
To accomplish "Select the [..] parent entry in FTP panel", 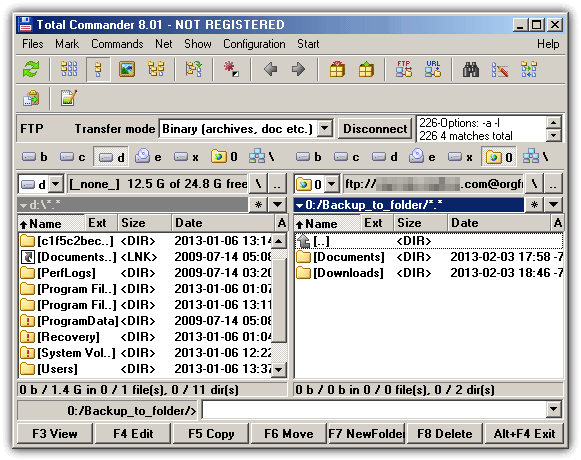I will 429,241.
